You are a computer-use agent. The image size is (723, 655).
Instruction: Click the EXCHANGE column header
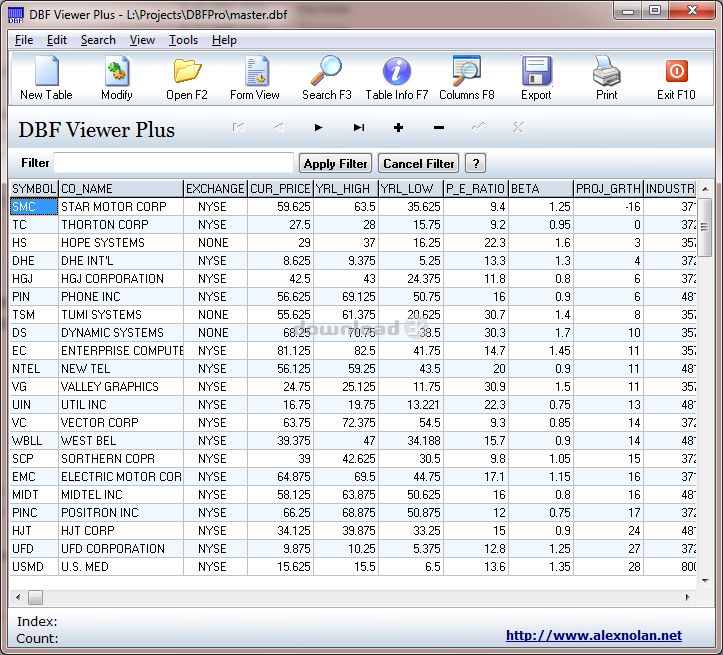pyautogui.click(x=215, y=189)
